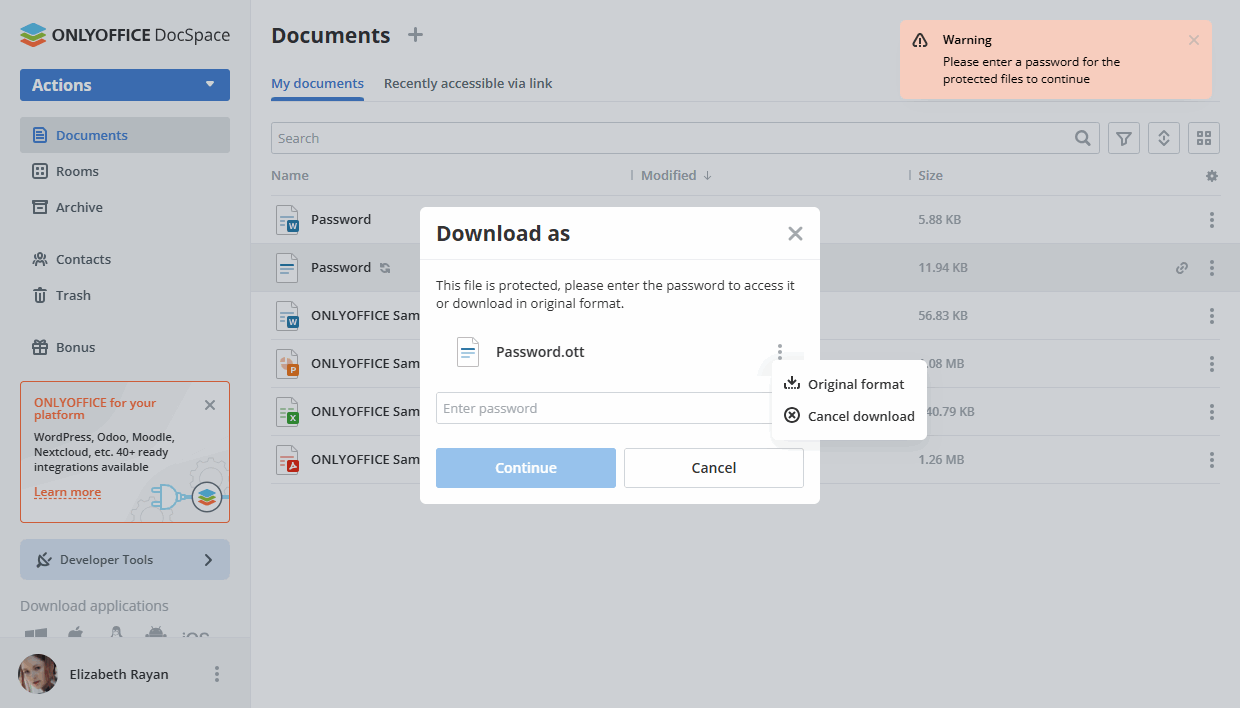The image size is (1240, 708).
Task: Click the Continue button
Action: point(526,468)
